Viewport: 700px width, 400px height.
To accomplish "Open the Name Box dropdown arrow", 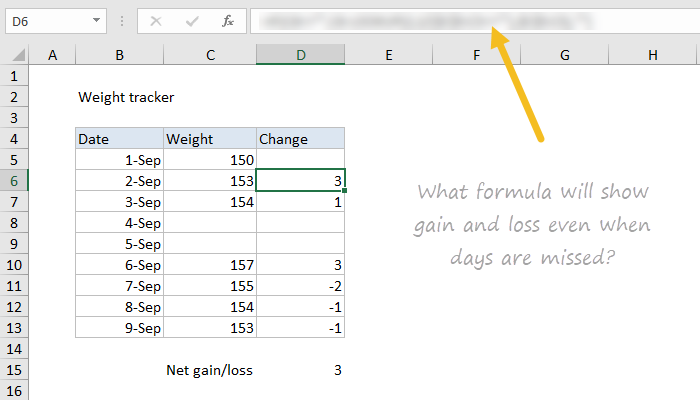I will (96, 20).
